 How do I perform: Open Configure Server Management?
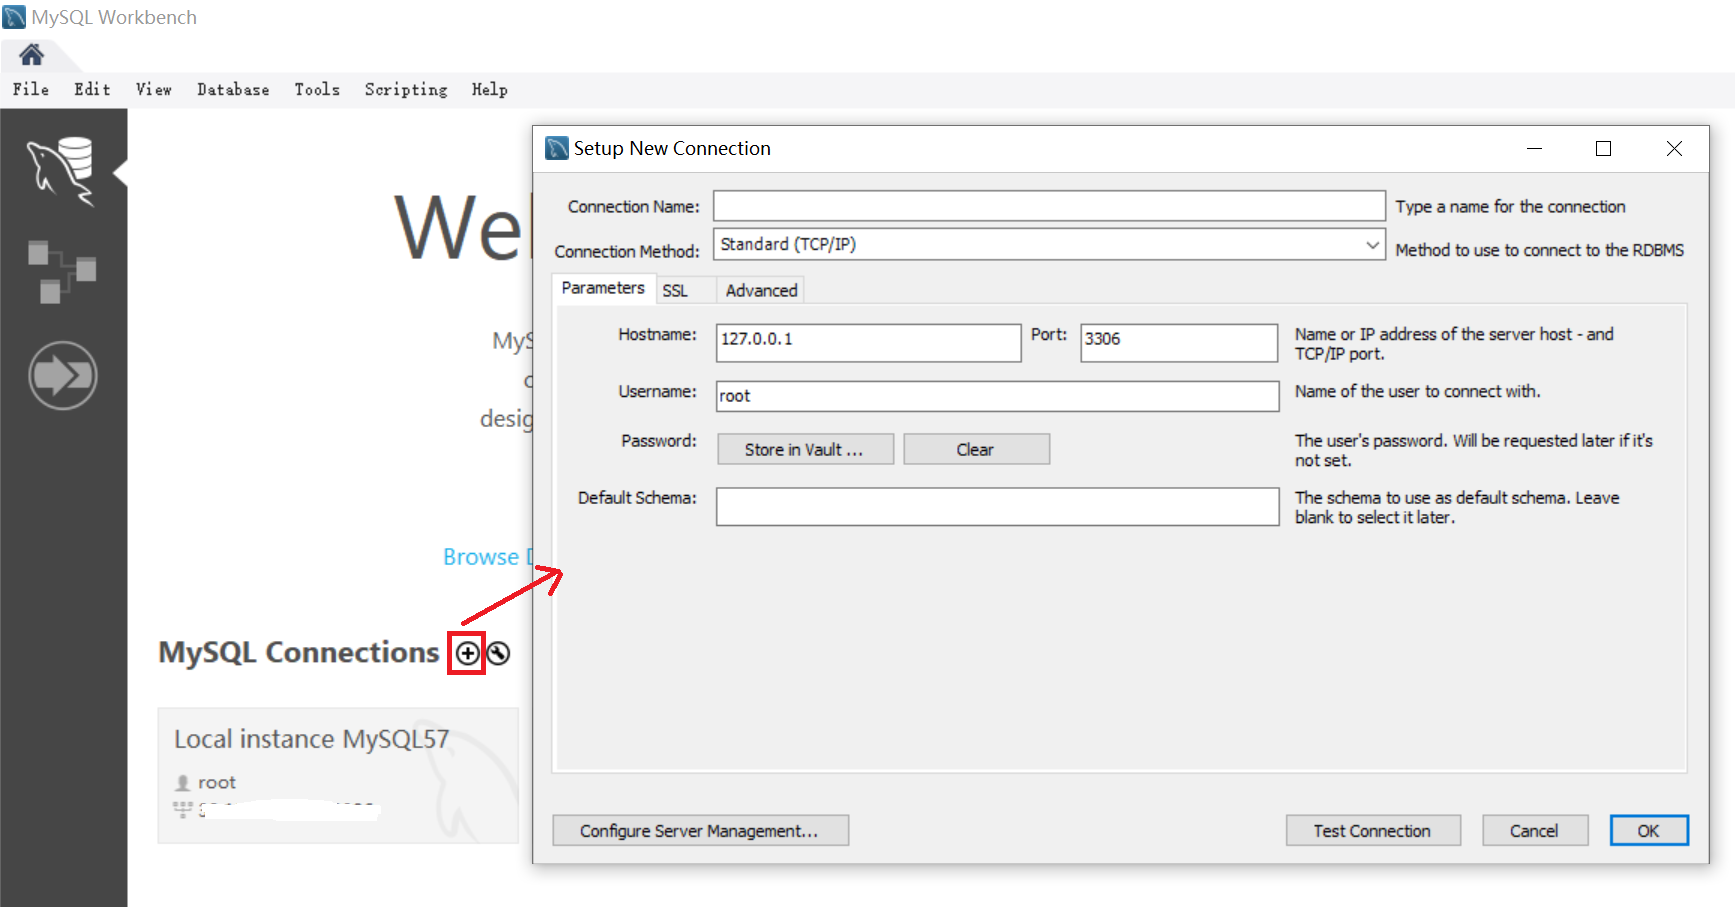pyautogui.click(x=700, y=831)
